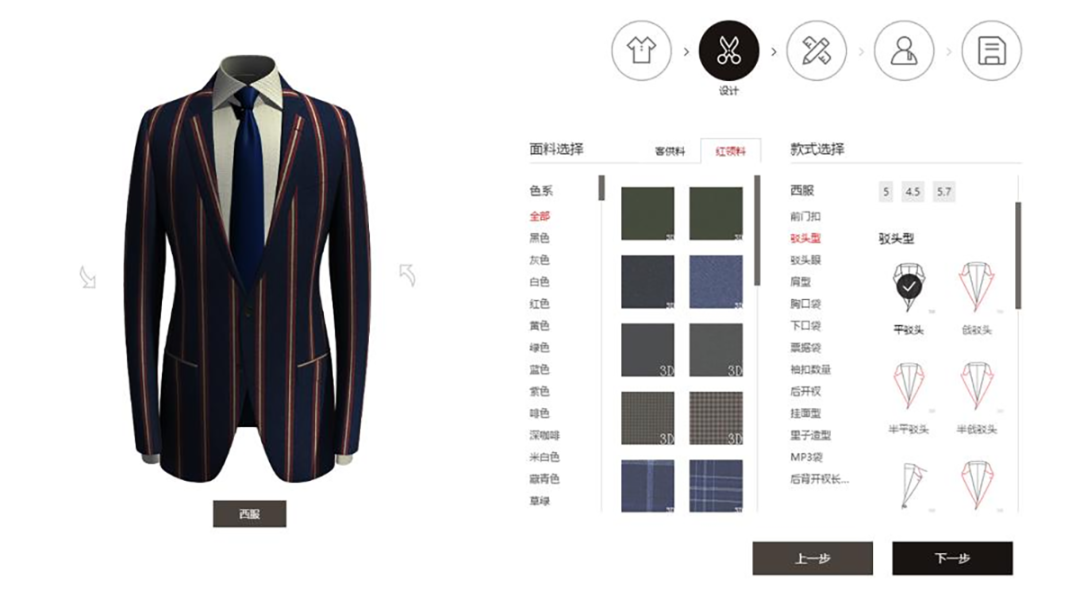Click the save disk step icon
Viewport: 1080px width, 599px height.
991,50
